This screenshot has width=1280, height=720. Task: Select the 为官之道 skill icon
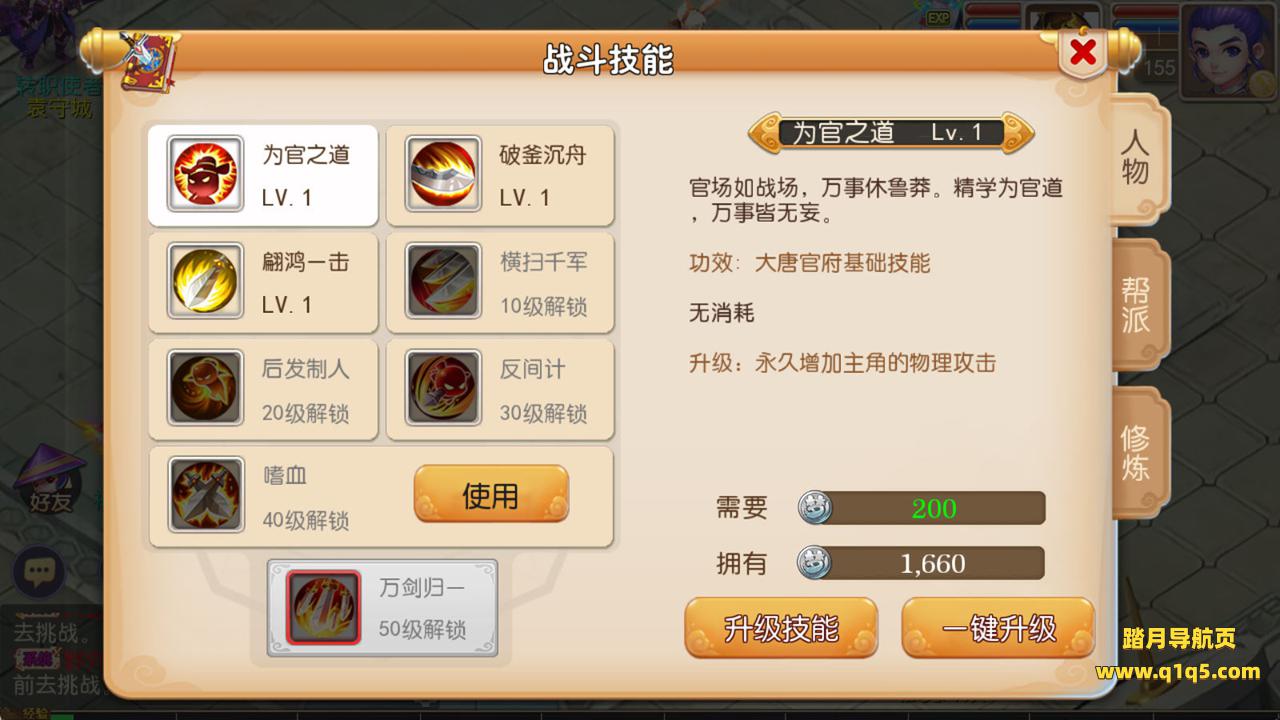pyautogui.click(x=205, y=173)
